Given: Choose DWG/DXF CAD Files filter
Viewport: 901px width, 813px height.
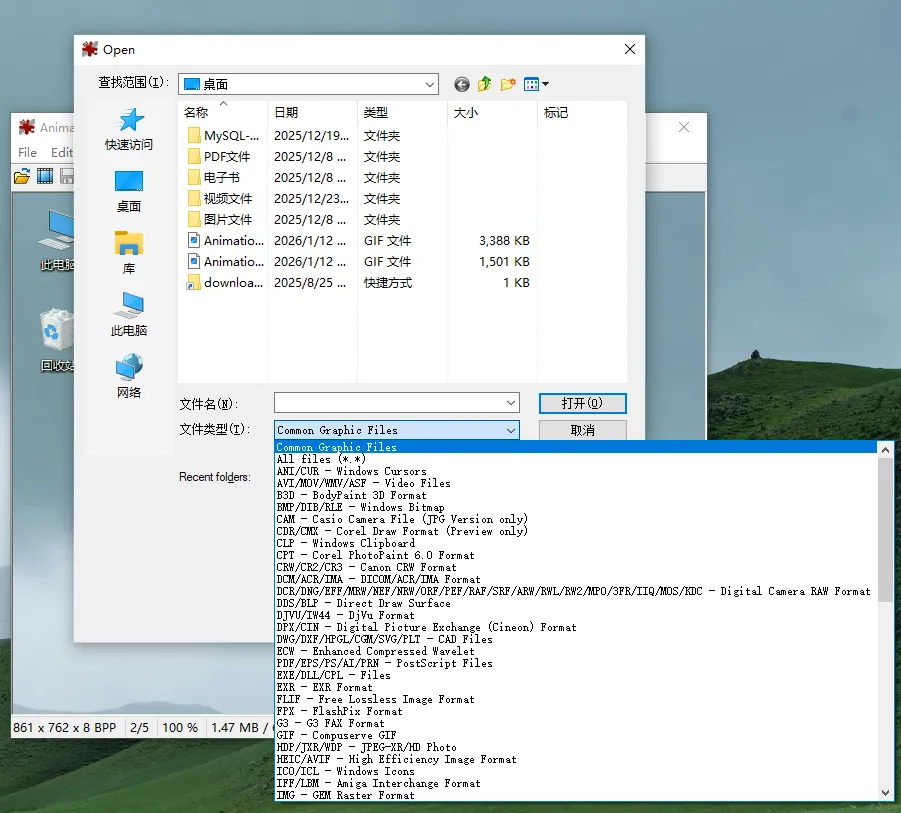Looking at the screenshot, I should point(576,639).
